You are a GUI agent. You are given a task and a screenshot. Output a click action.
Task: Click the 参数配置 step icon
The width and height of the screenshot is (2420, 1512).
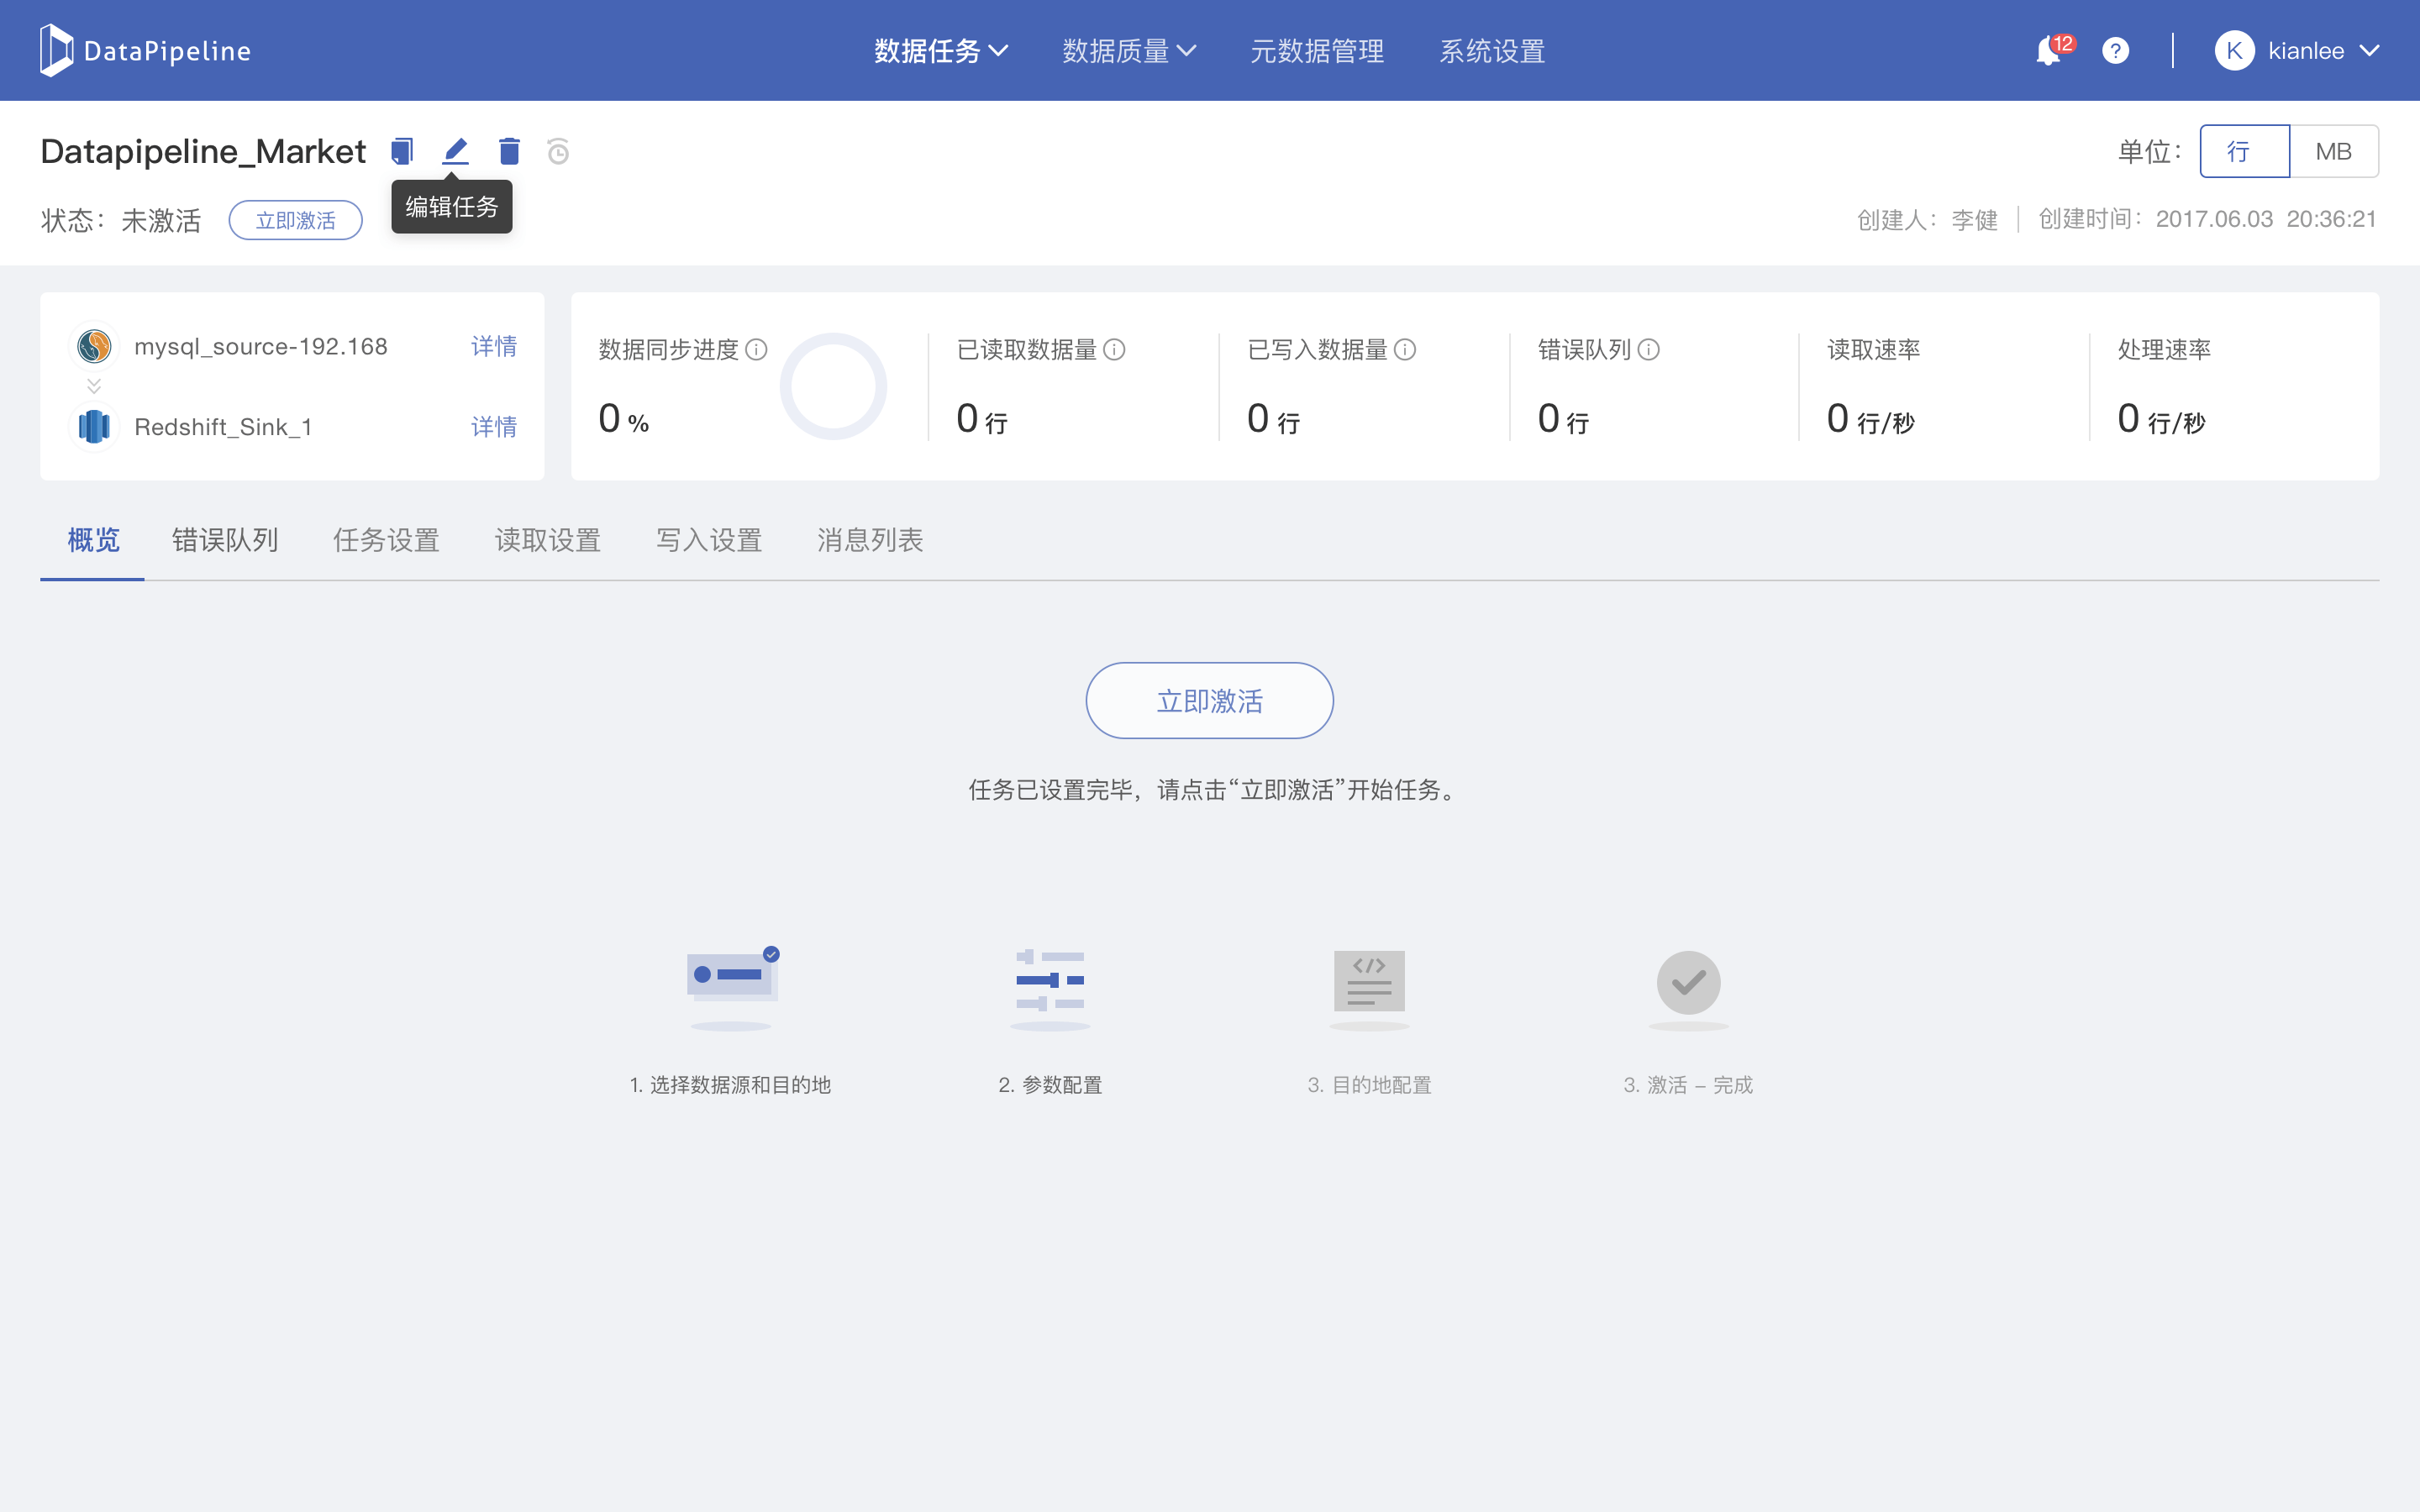coord(1050,982)
